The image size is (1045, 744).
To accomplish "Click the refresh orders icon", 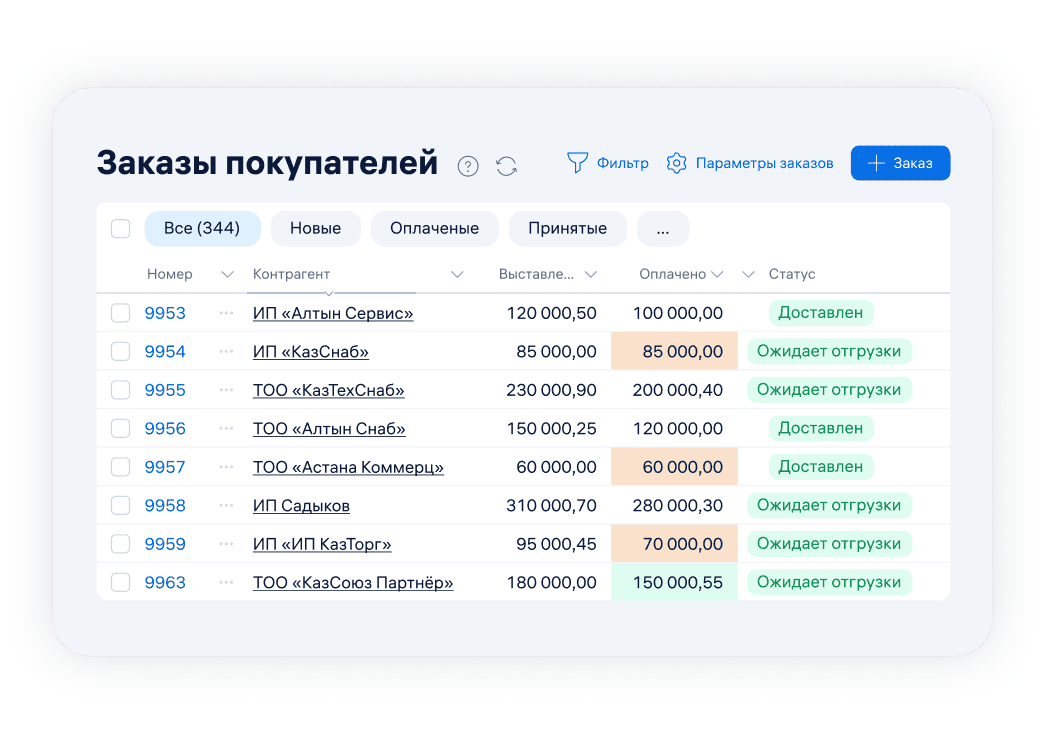I will pos(506,166).
